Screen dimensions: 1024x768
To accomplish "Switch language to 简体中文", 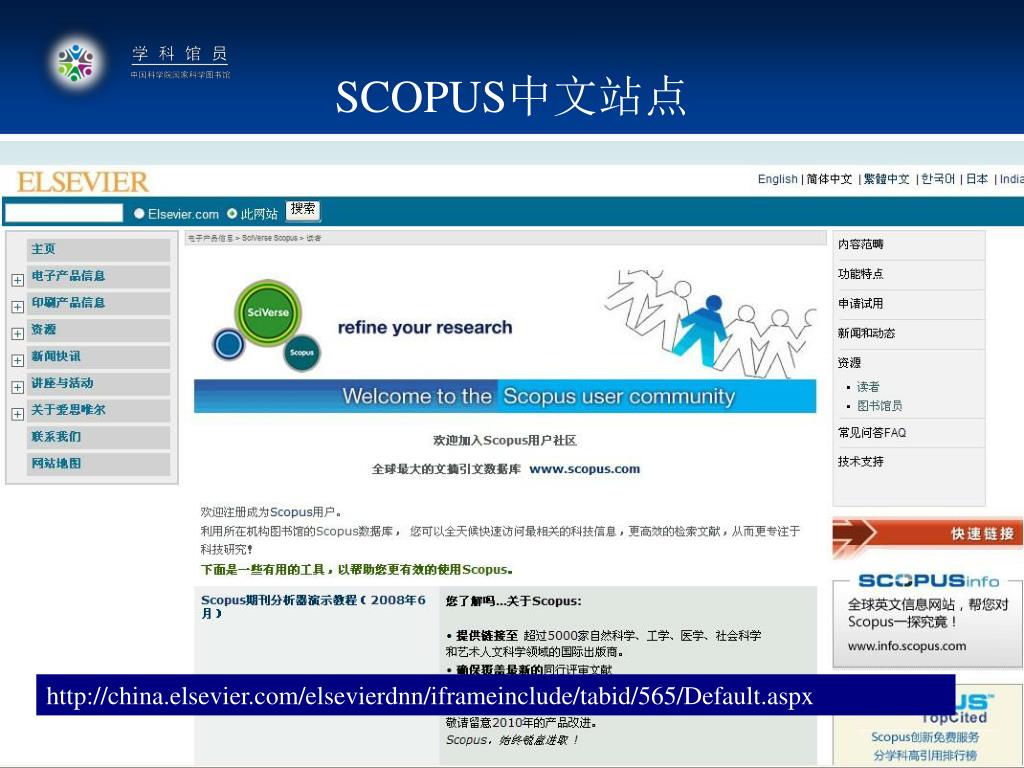I will click(829, 179).
